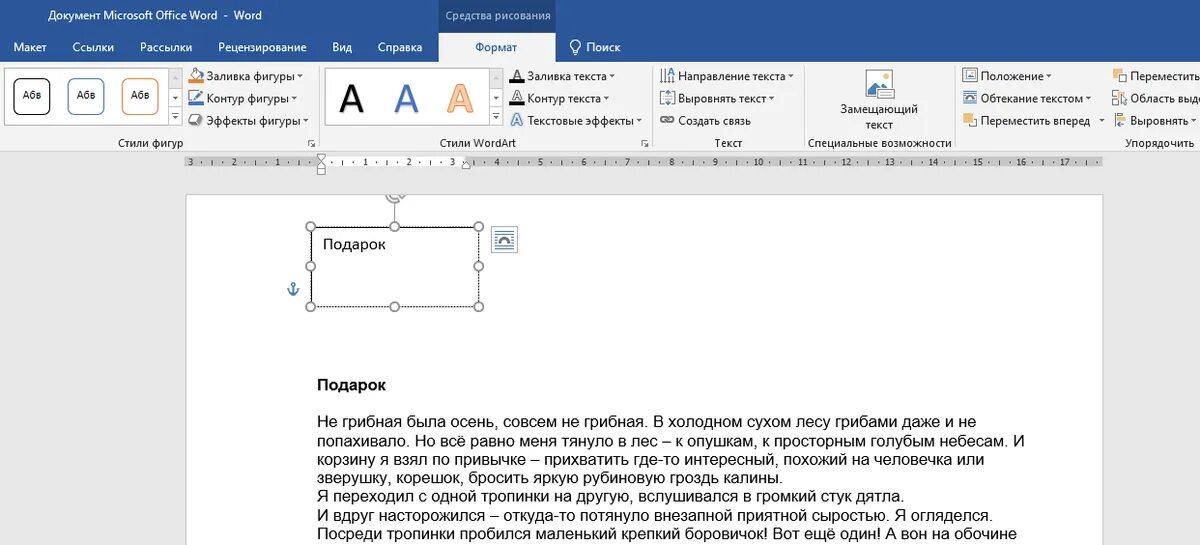Click the Заливка текста letter A icon
The image size is (1200, 545).
click(x=517, y=76)
